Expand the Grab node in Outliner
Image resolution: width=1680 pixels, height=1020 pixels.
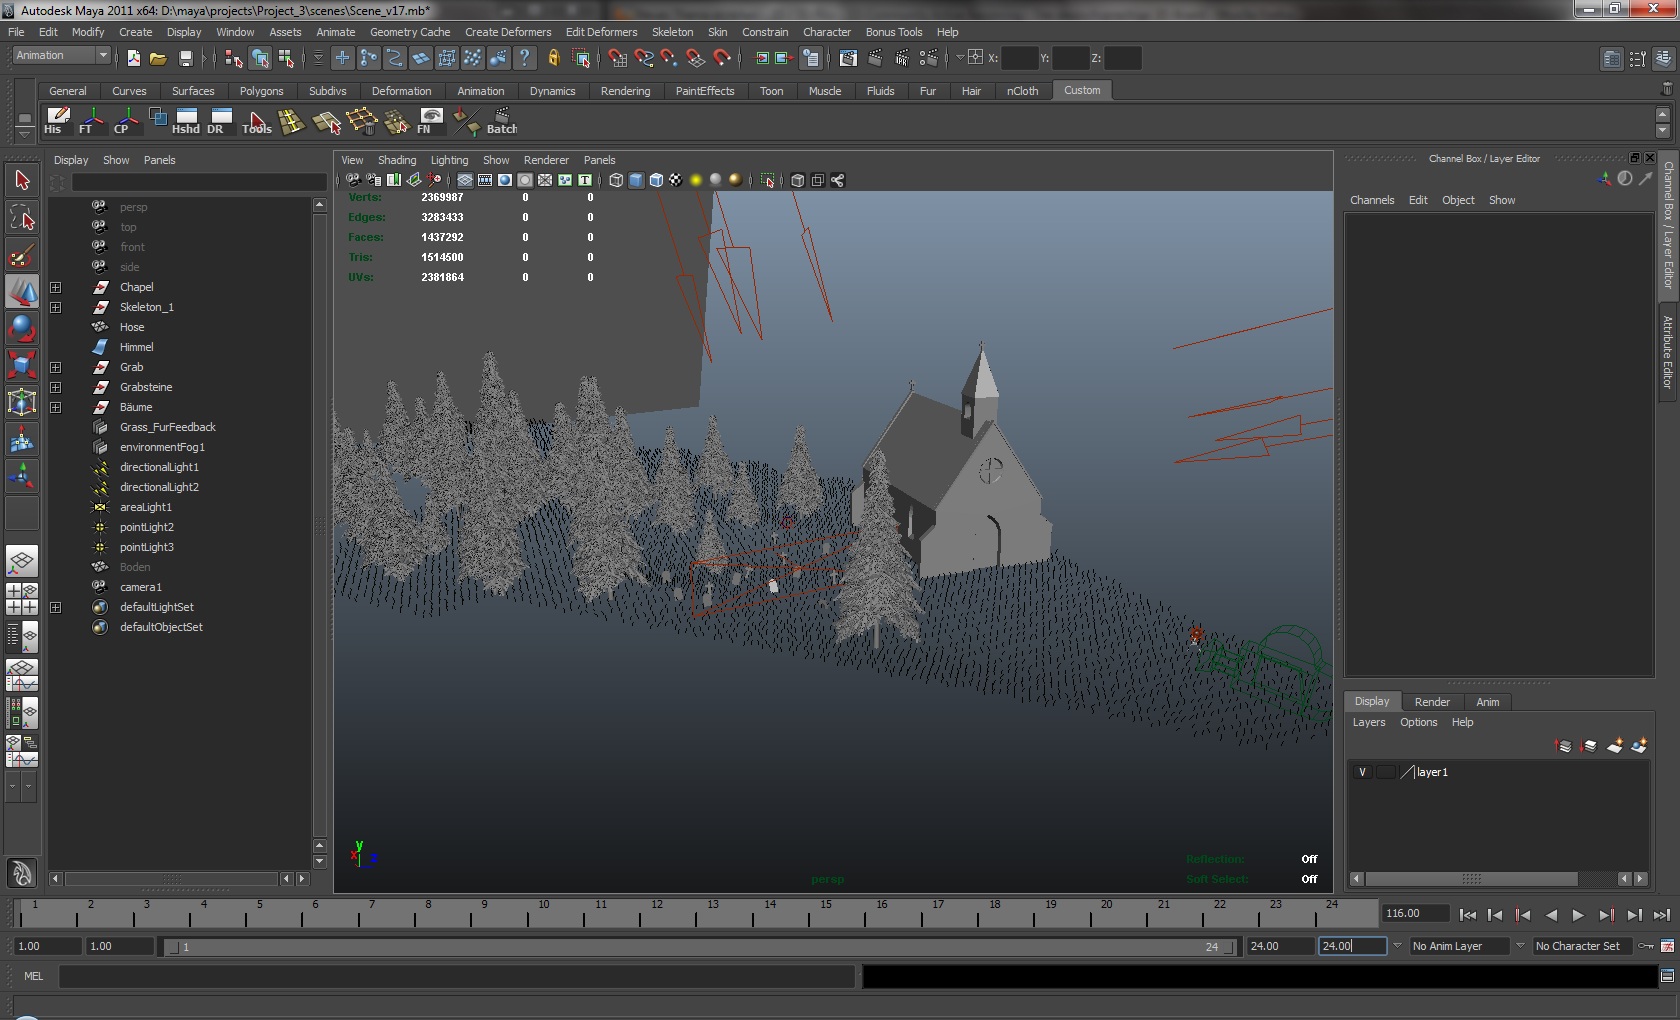tap(56, 367)
